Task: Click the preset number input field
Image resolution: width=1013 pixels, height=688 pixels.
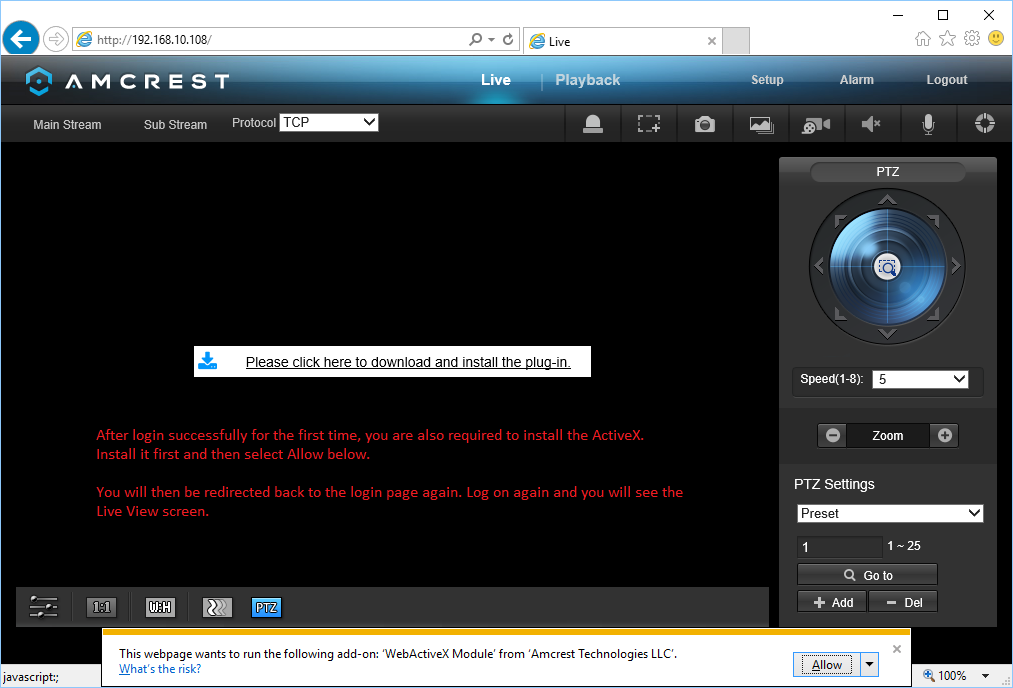Action: [x=839, y=547]
